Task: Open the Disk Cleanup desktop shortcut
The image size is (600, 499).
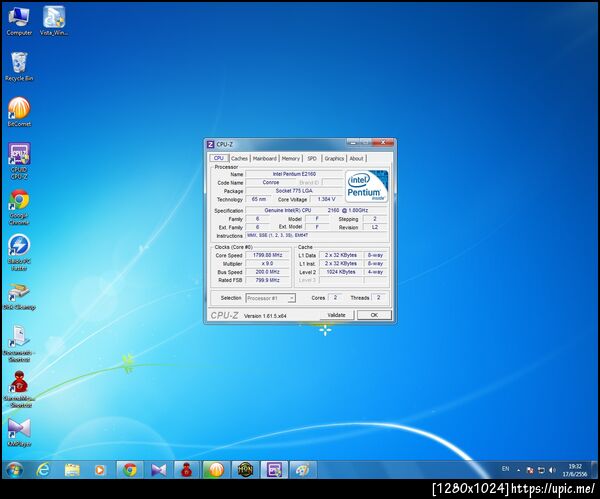Action: point(19,297)
